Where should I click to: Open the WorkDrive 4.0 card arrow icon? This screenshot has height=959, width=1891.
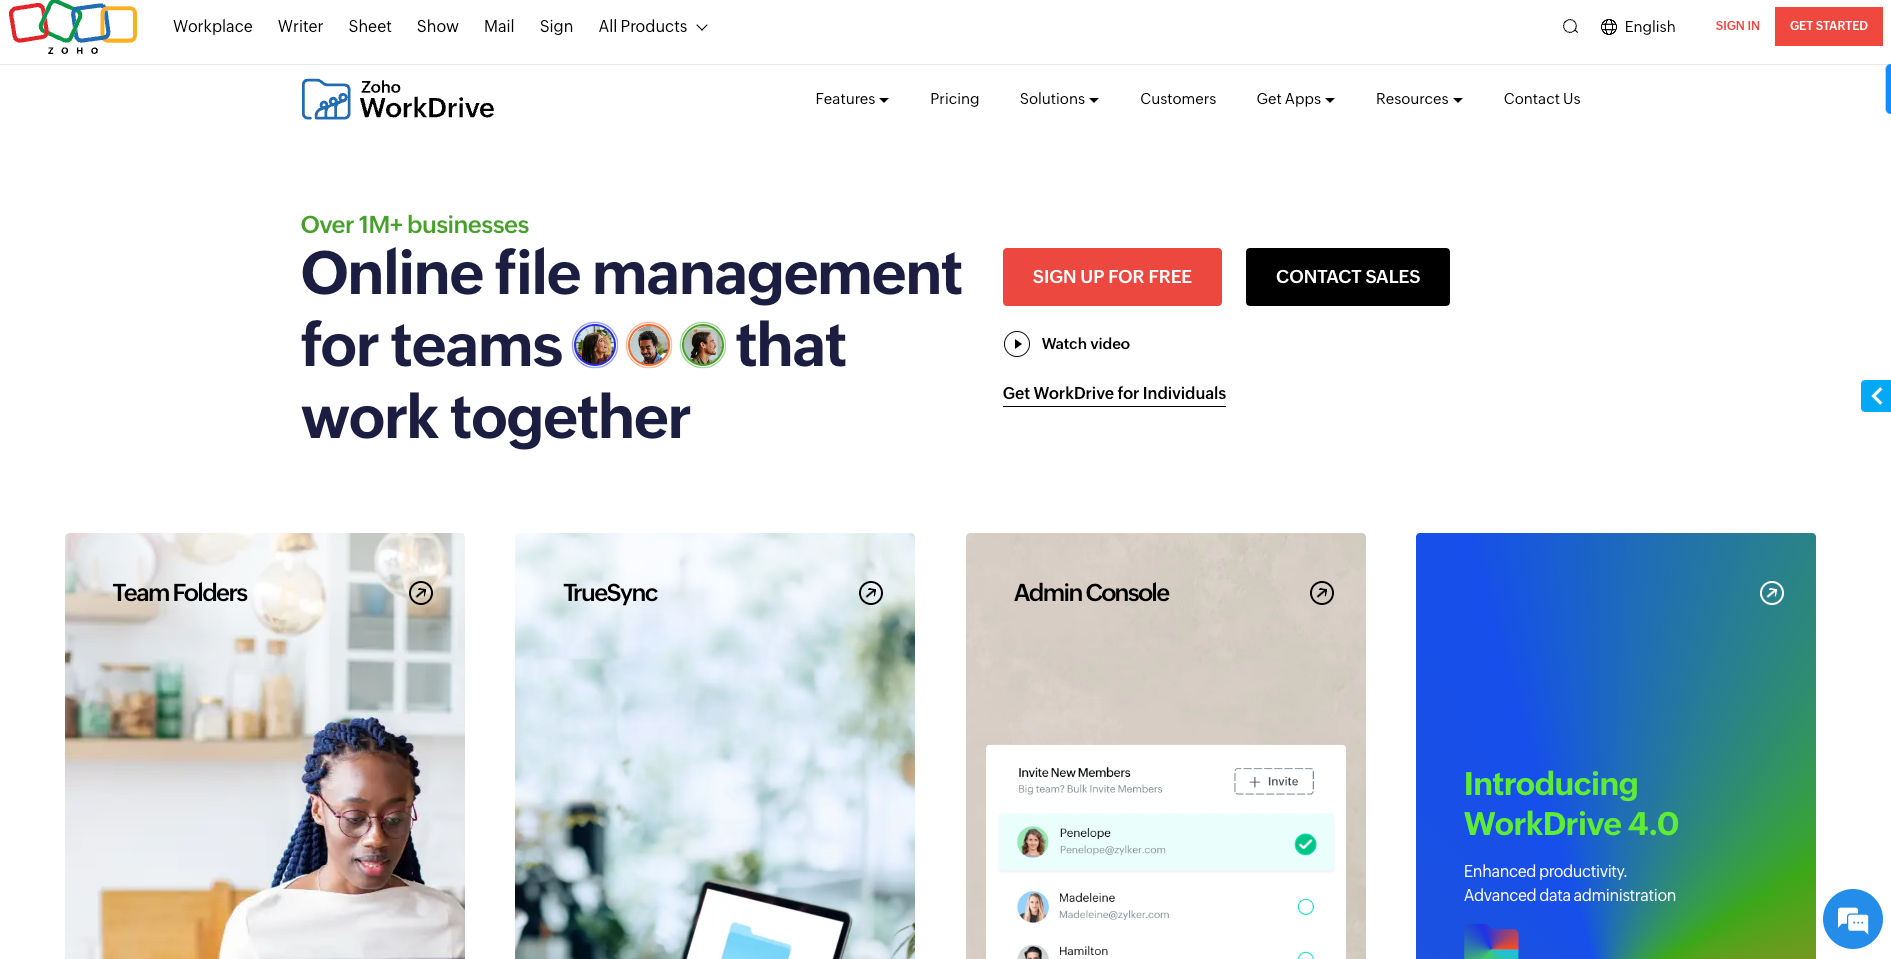[1772, 593]
